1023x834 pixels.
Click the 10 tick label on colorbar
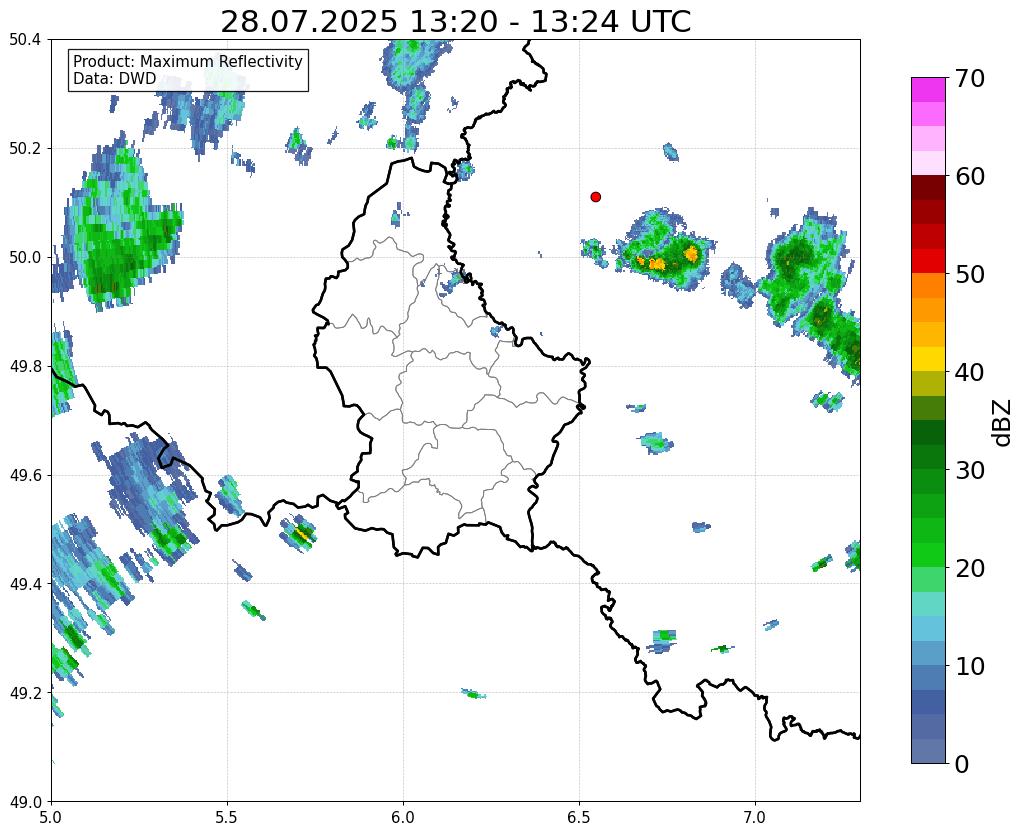pyautogui.click(x=970, y=666)
